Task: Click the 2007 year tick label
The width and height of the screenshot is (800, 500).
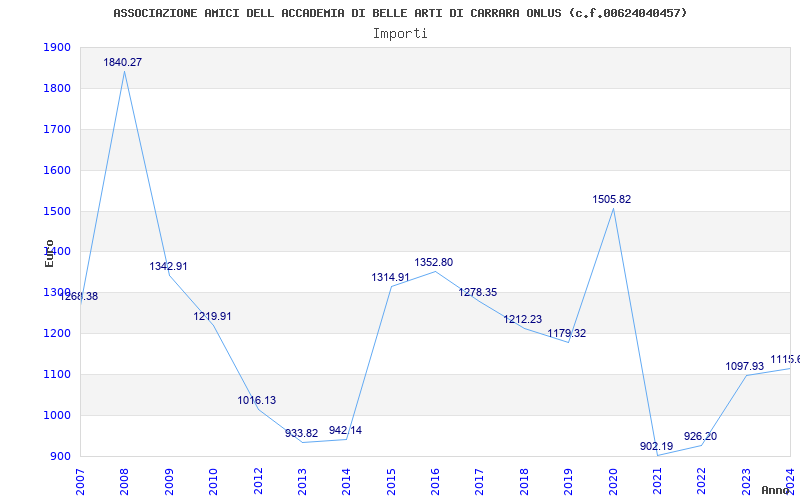Action: [80, 482]
